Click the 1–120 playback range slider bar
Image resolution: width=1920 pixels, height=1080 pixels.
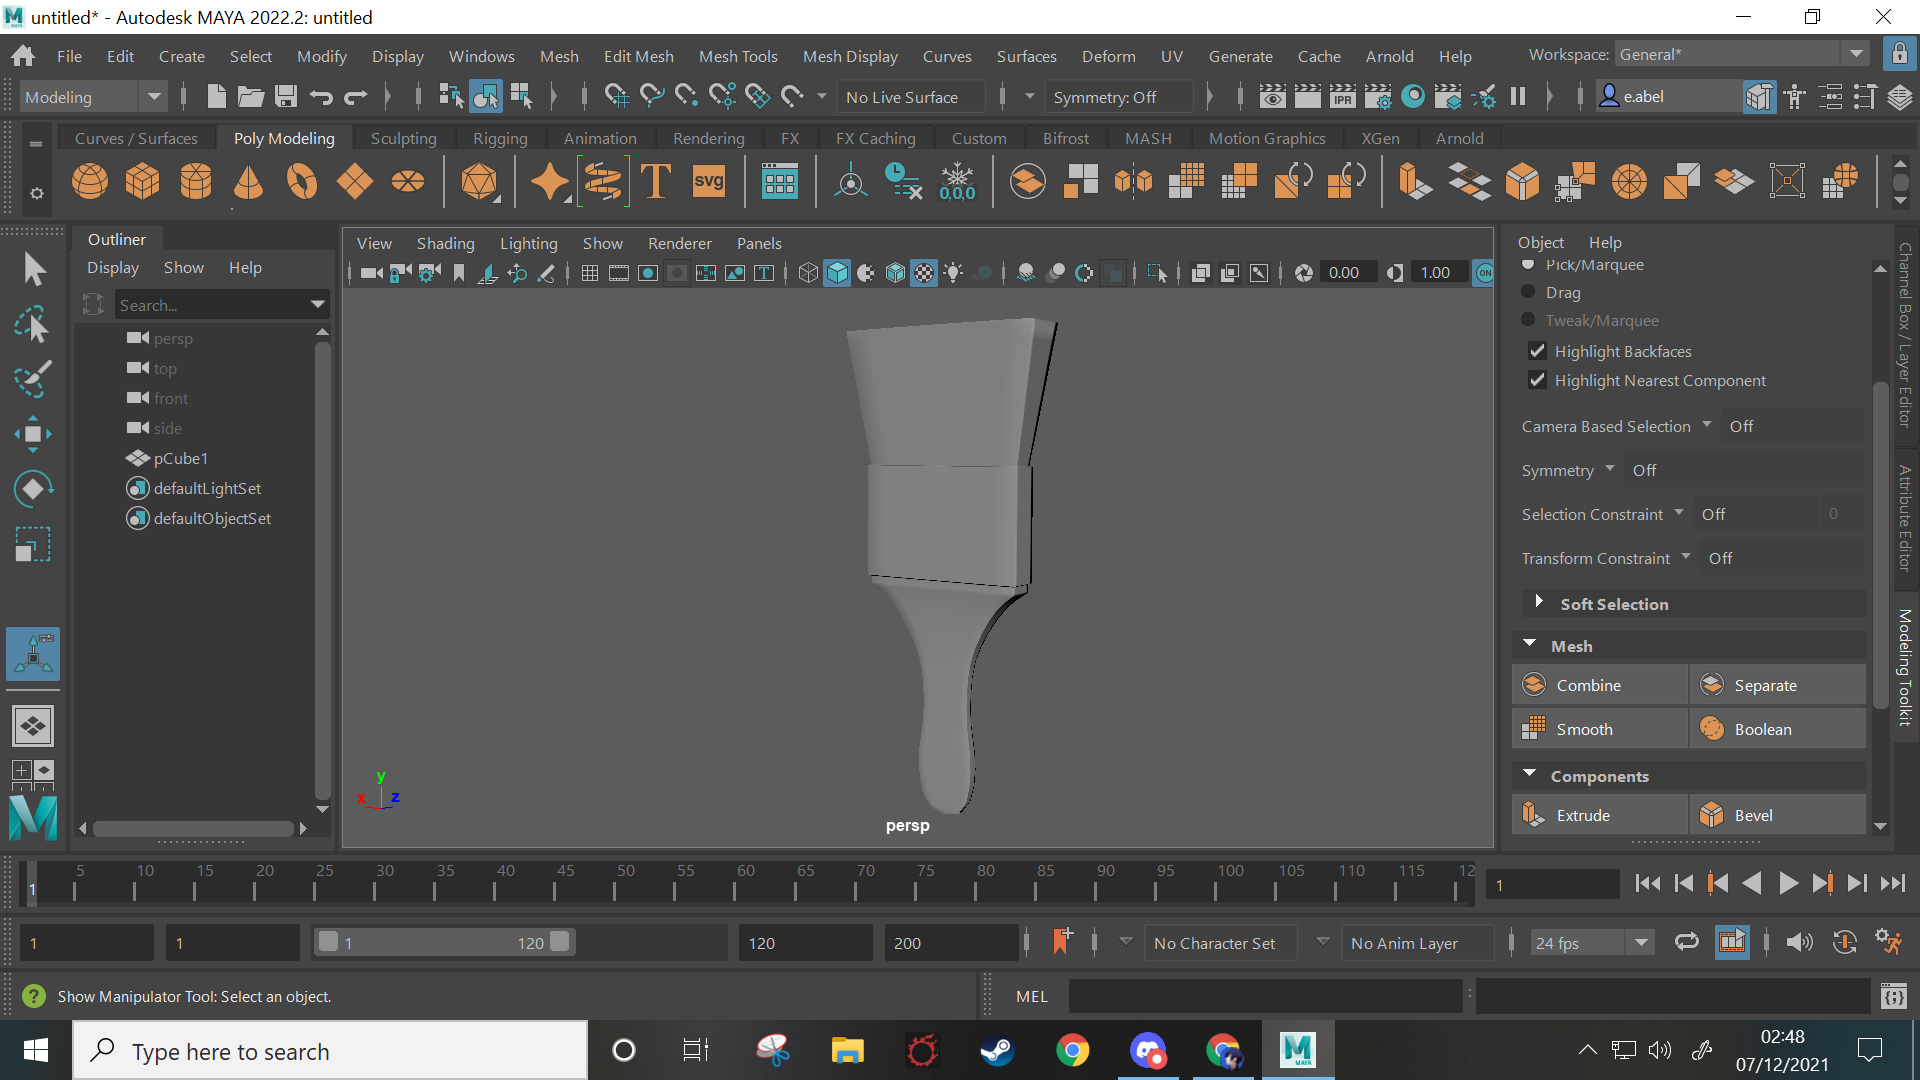(x=444, y=942)
